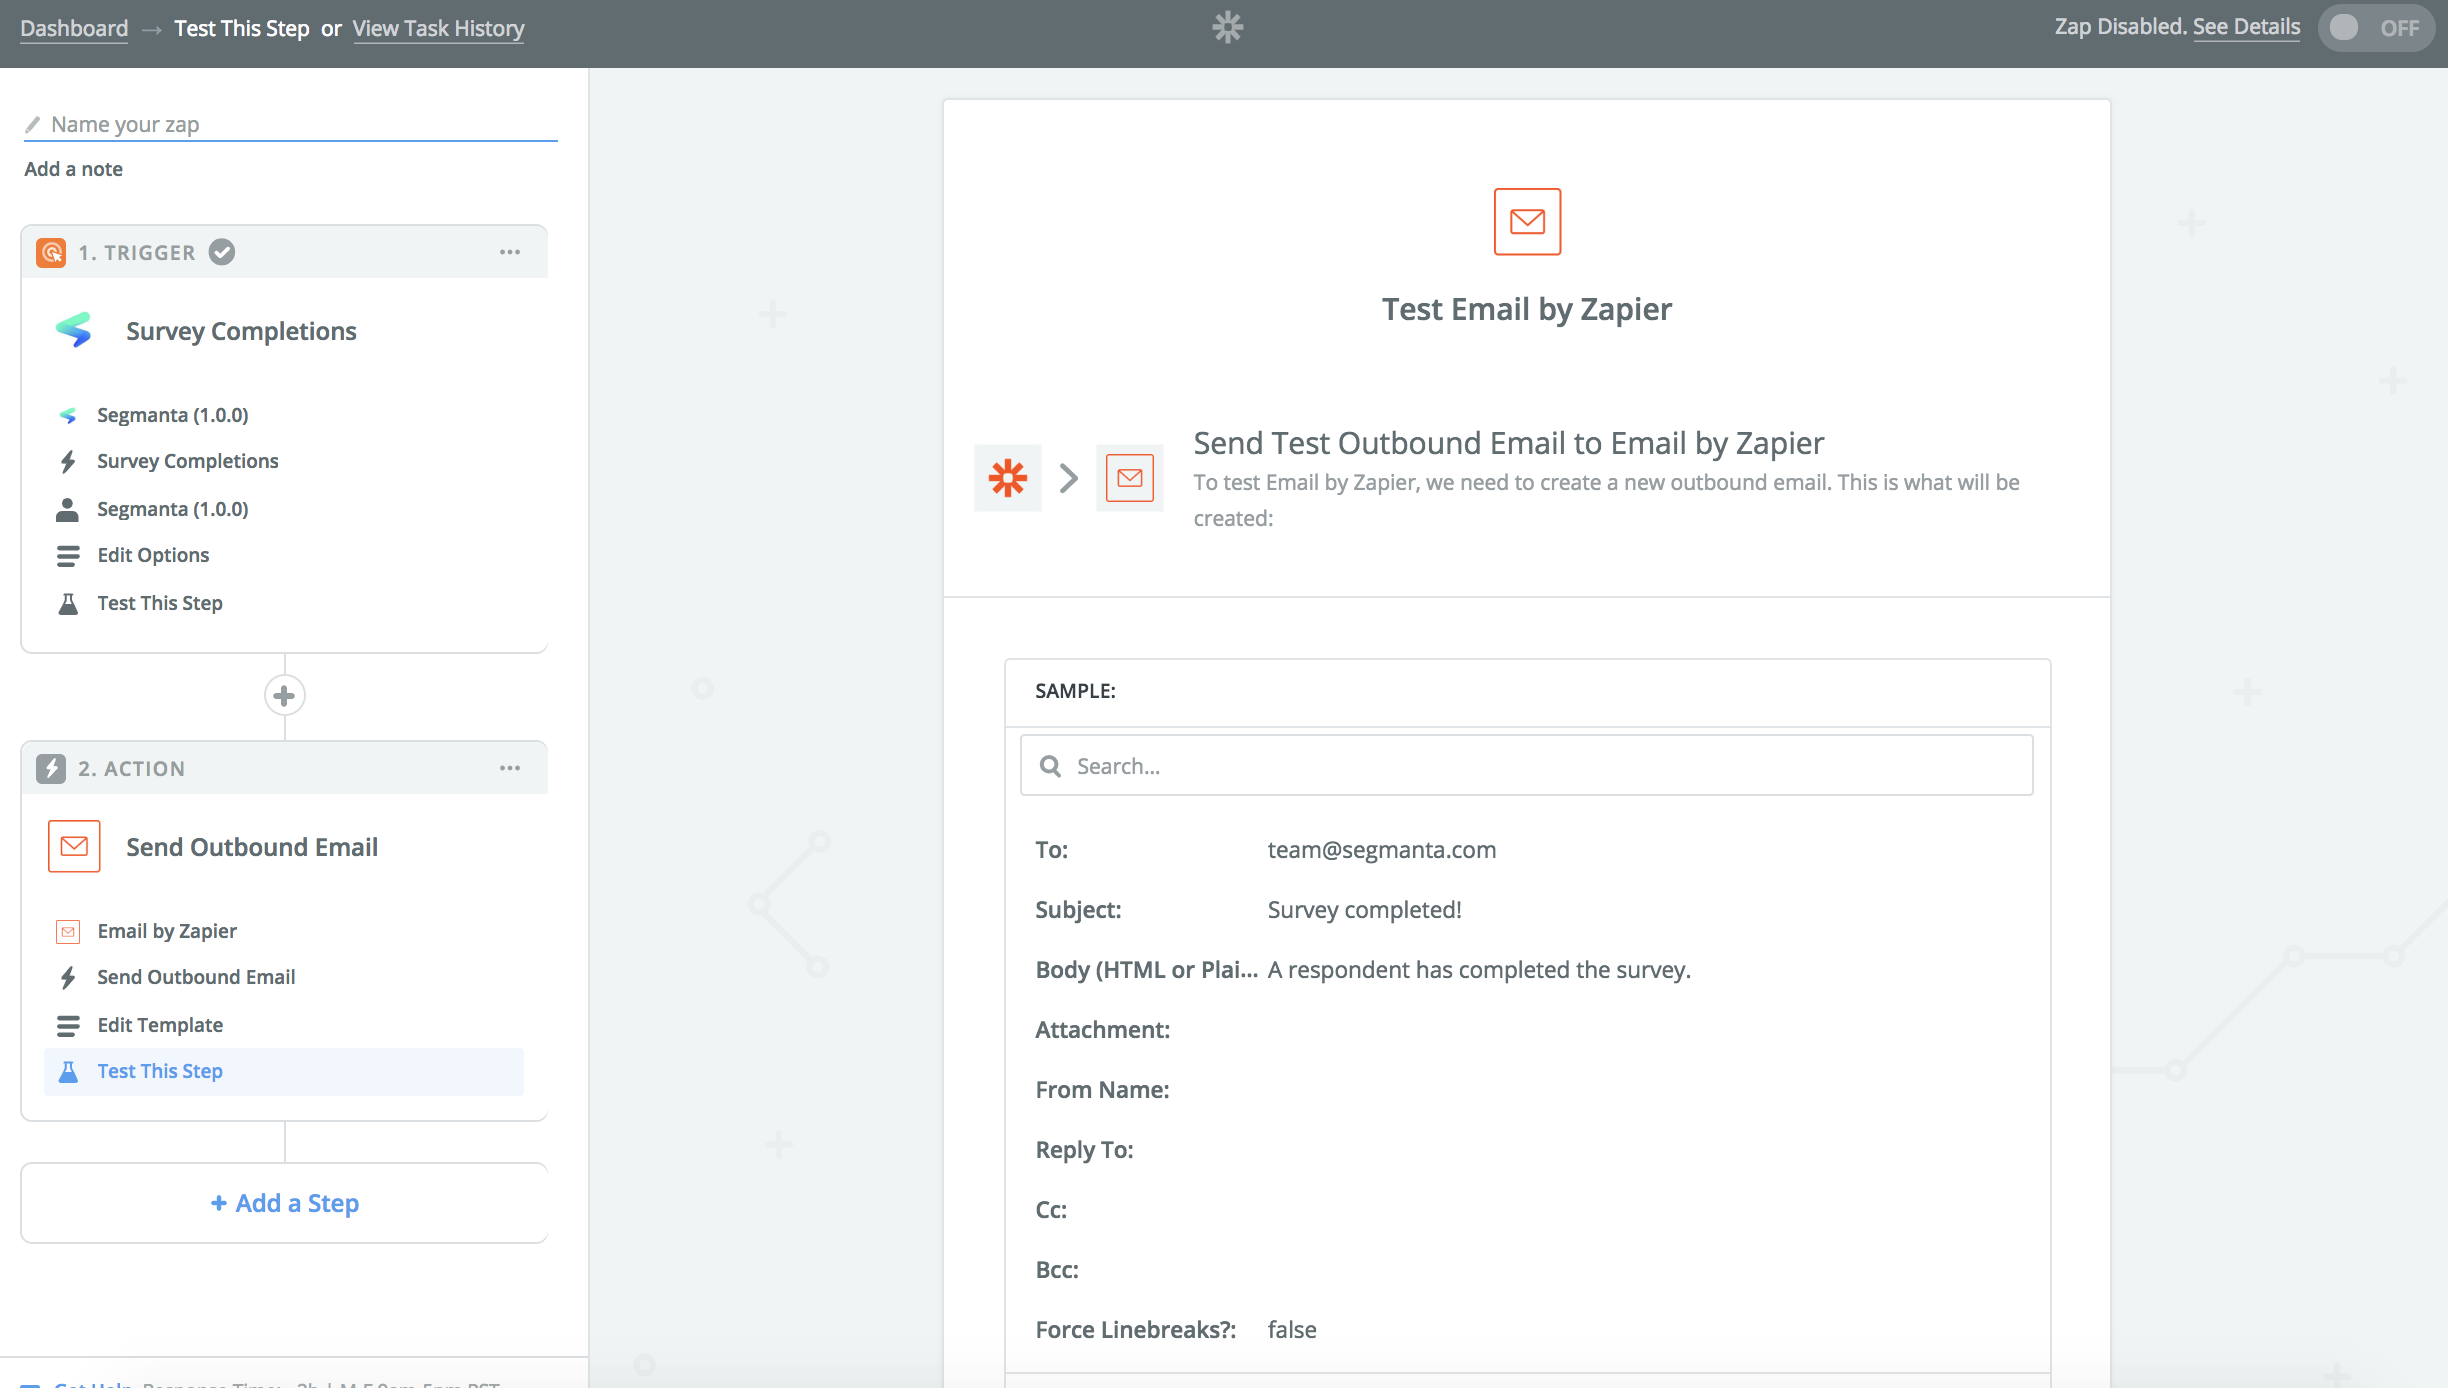Select team@segmanta.com To value
Image resolution: width=2448 pixels, height=1388 pixels.
click(x=1382, y=850)
